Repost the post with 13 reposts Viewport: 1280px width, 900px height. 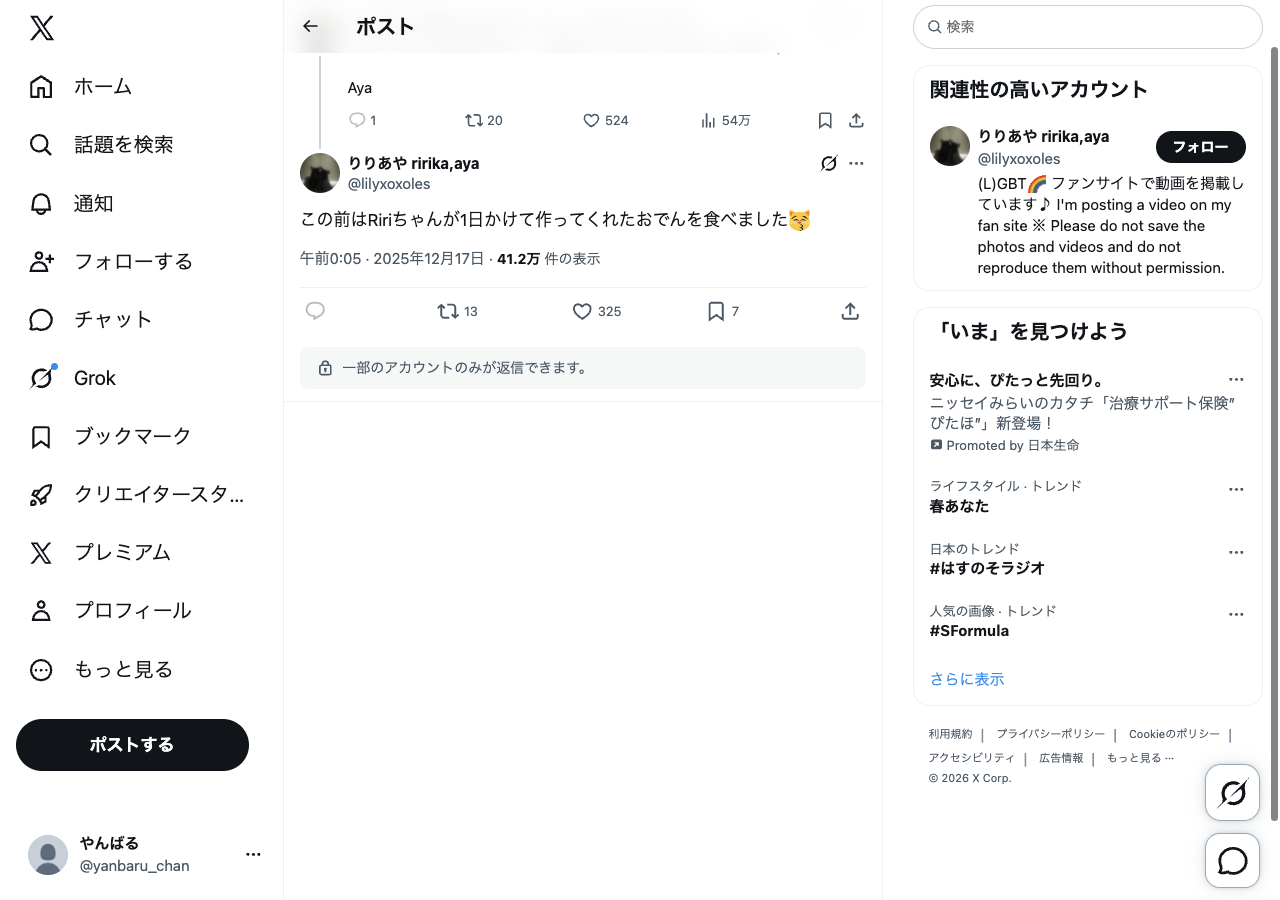pyautogui.click(x=448, y=312)
